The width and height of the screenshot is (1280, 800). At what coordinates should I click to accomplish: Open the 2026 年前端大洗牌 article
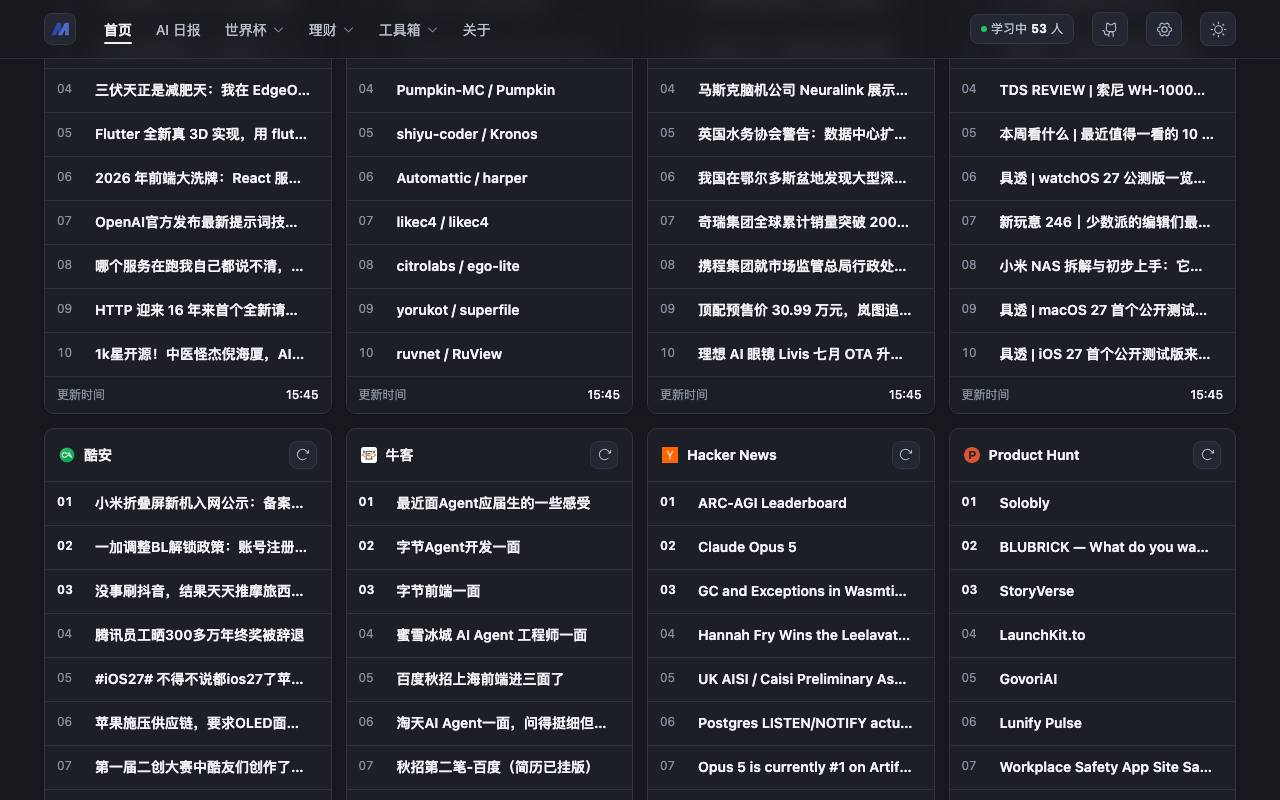tap(188, 178)
